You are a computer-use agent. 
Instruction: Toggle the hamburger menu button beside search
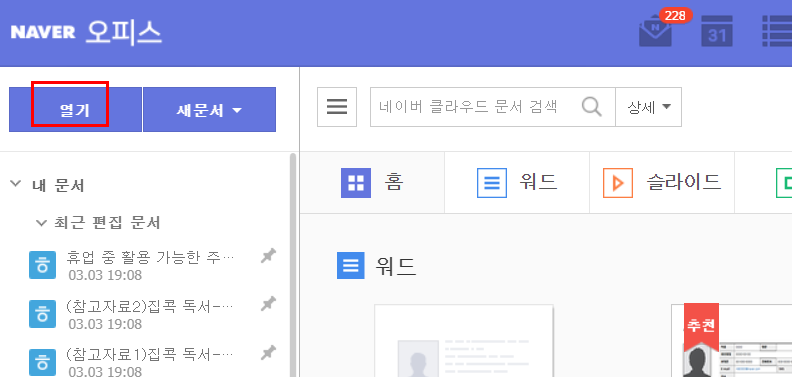(x=337, y=107)
